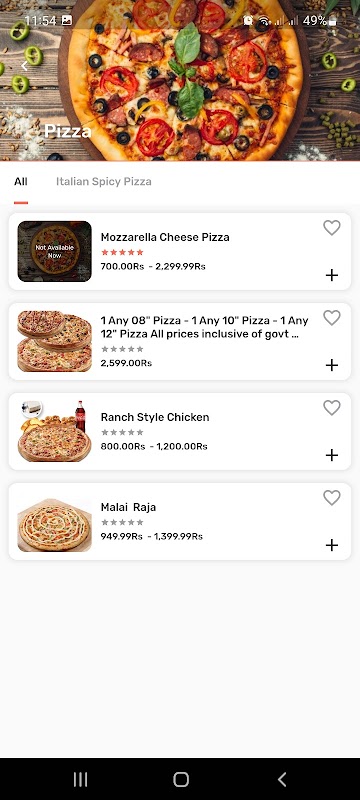Viewport: 360px width, 800px height.
Task: Add Ranch Style Chicken using plus icon
Action: pyautogui.click(x=332, y=455)
